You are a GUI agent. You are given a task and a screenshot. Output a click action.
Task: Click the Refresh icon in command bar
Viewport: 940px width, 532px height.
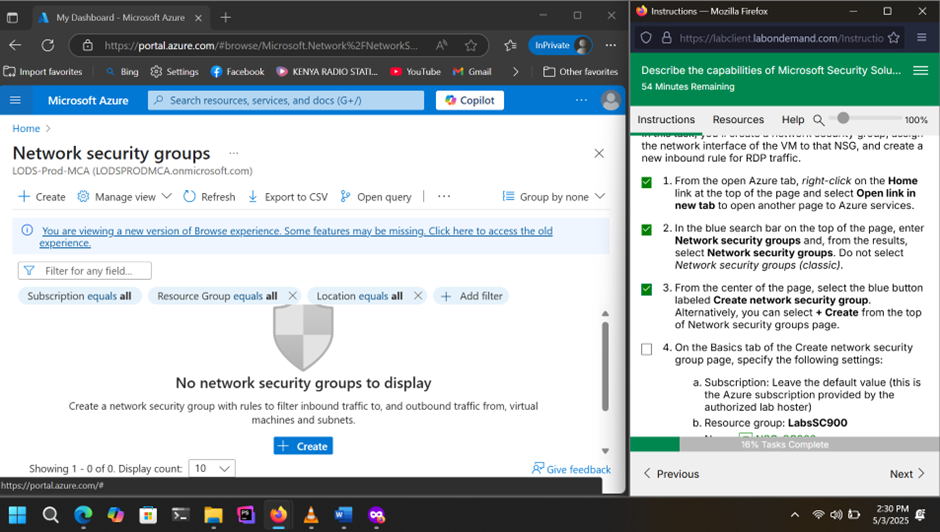pos(190,197)
